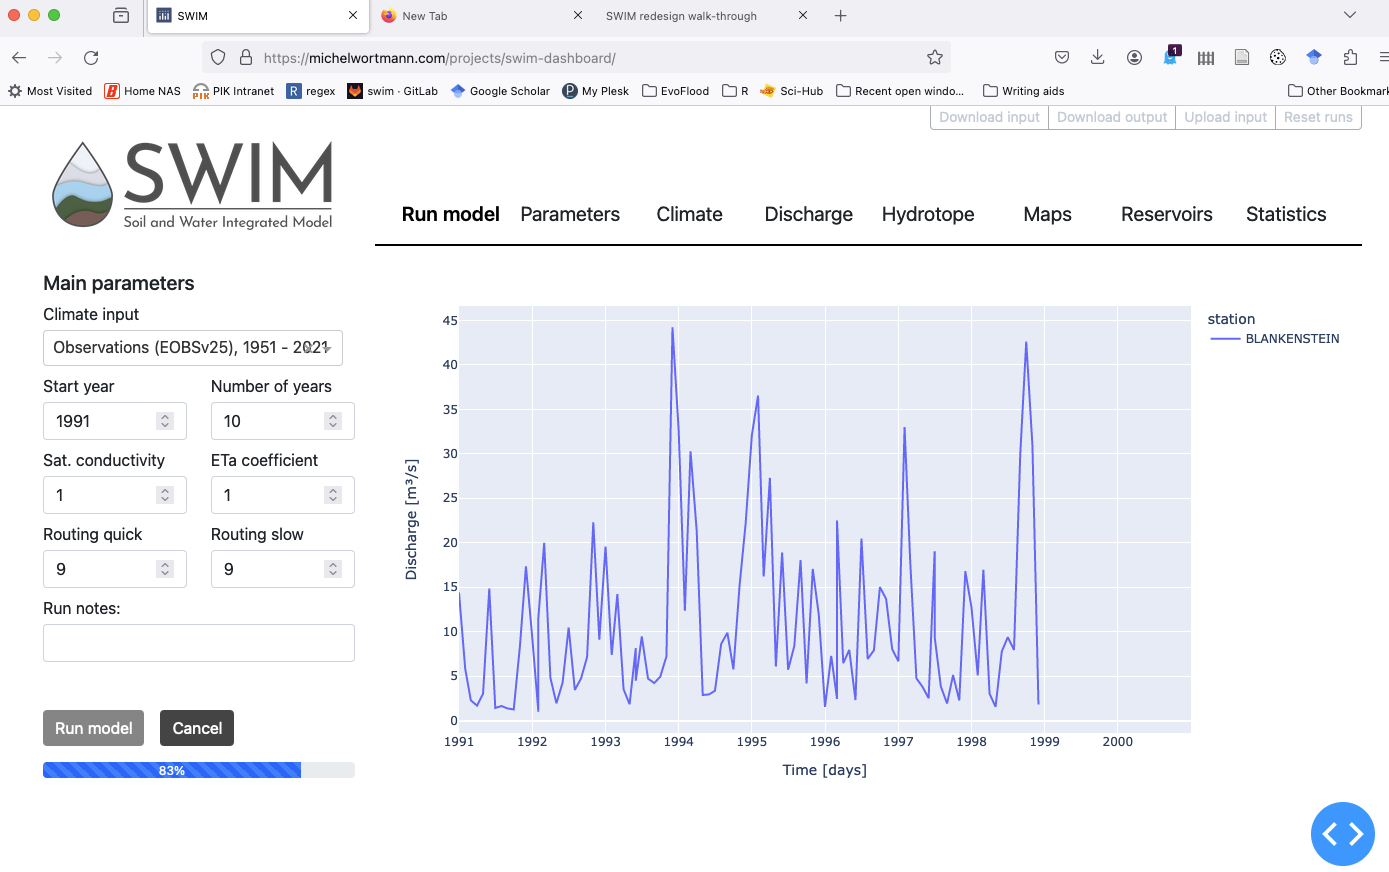The height and width of the screenshot is (872, 1389).
Task: Reload the page with the refresh icon
Action: 91,58
